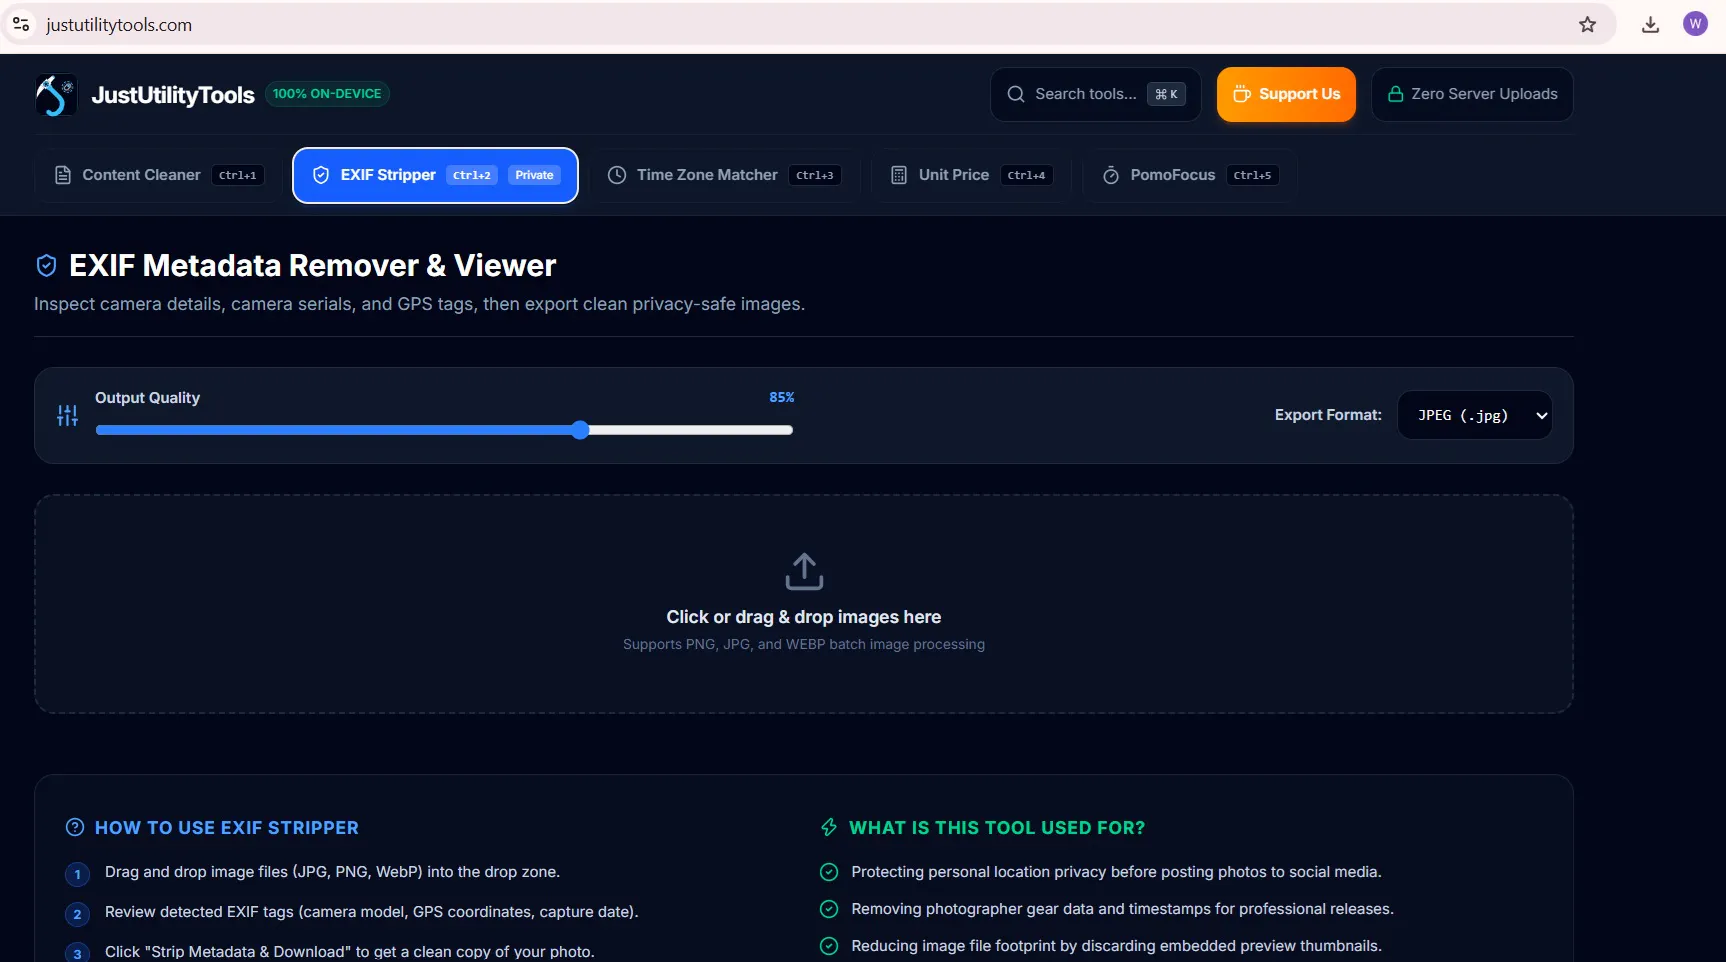Screen dimensions: 1726x962
Task: Click the browser bookmark star icon
Action: [x=1587, y=25]
